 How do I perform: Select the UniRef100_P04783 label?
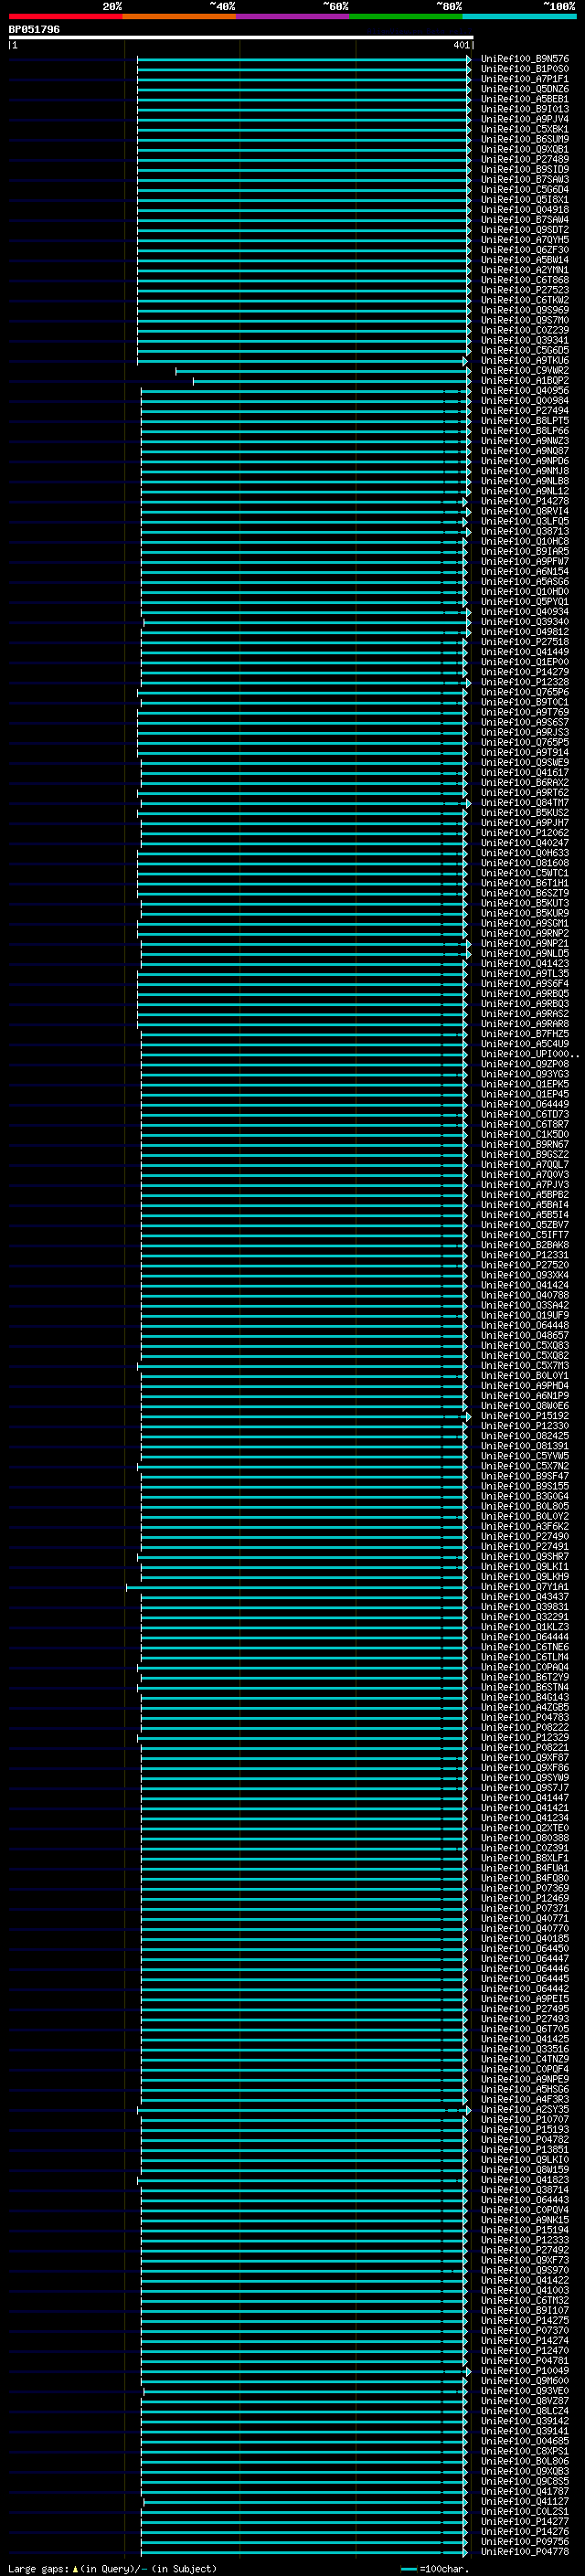524,1717
